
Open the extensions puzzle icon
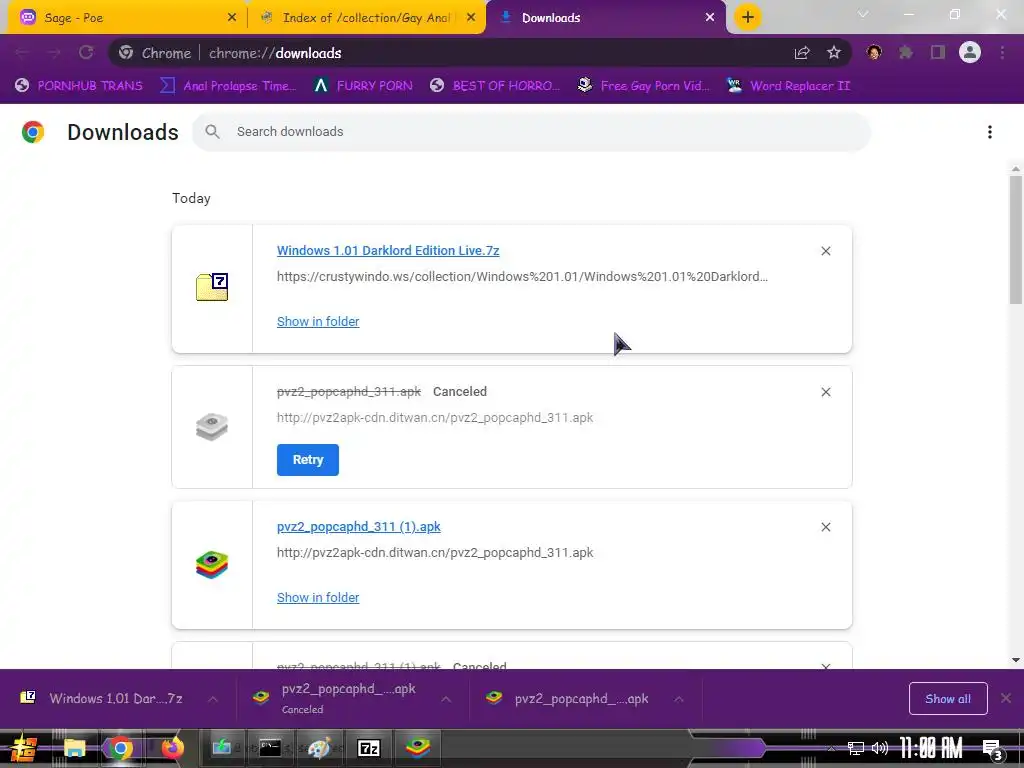pos(906,53)
